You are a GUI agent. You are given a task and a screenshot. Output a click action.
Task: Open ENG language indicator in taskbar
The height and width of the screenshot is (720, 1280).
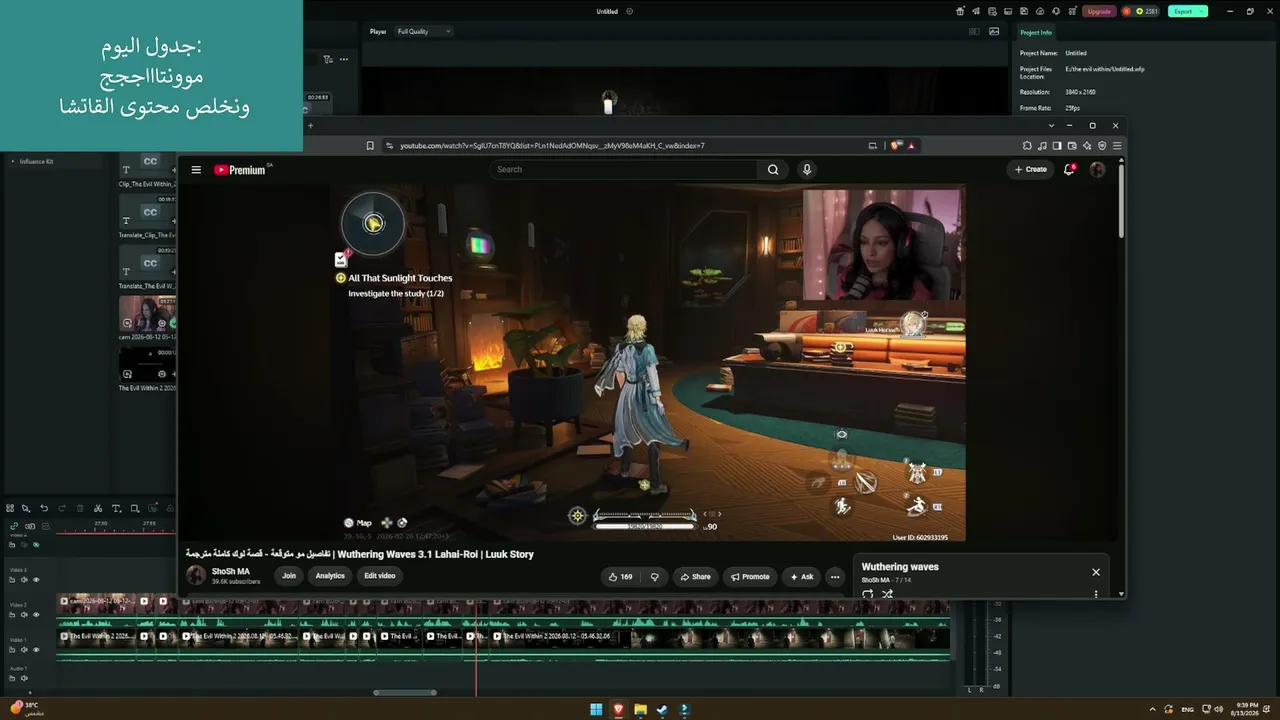(1187, 710)
